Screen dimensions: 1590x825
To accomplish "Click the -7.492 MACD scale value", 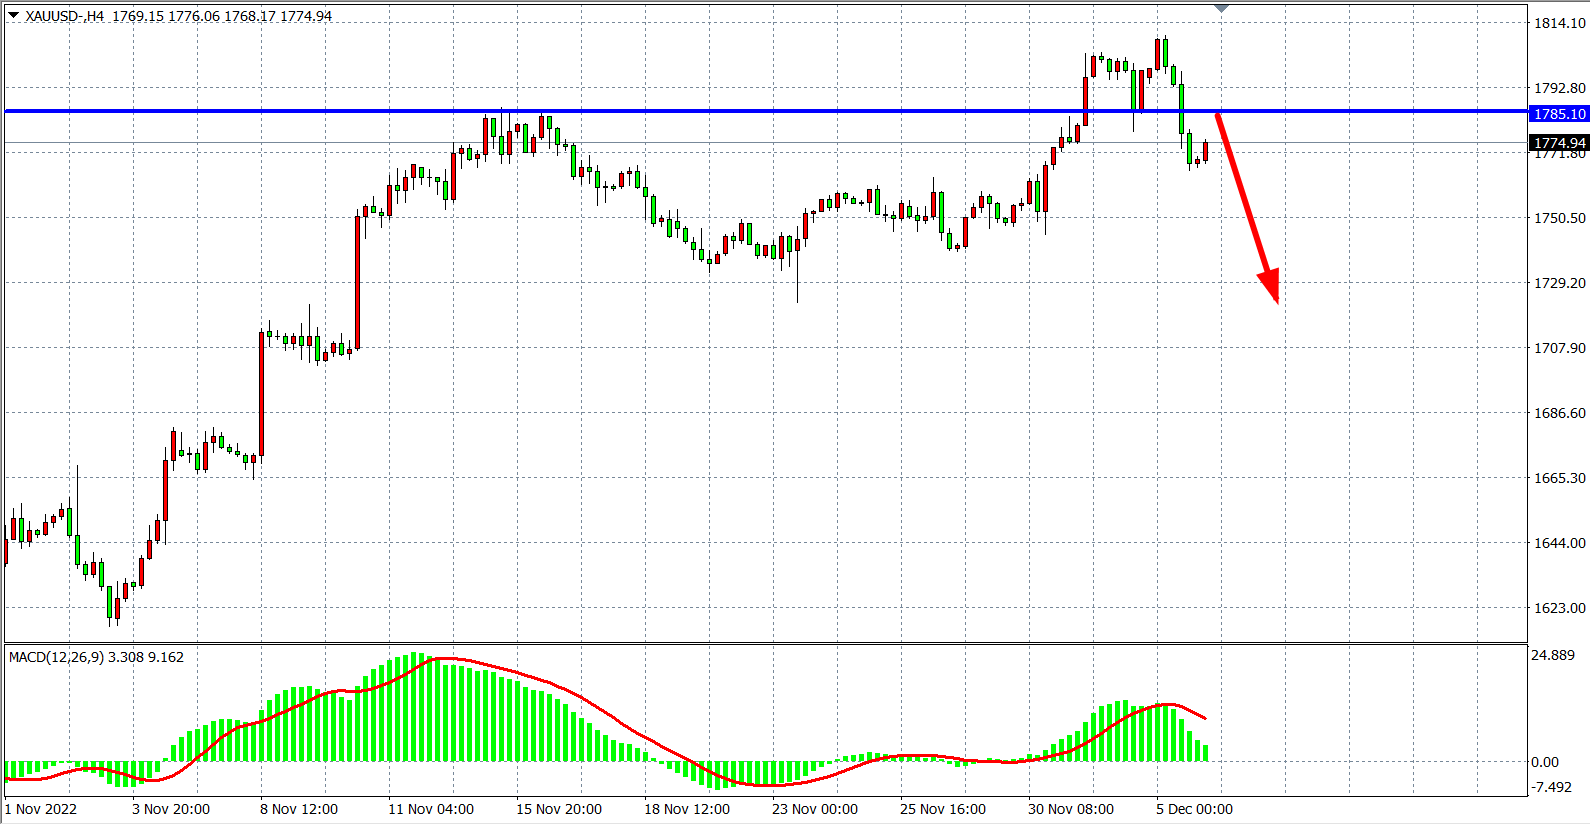I will coord(1551,787).
